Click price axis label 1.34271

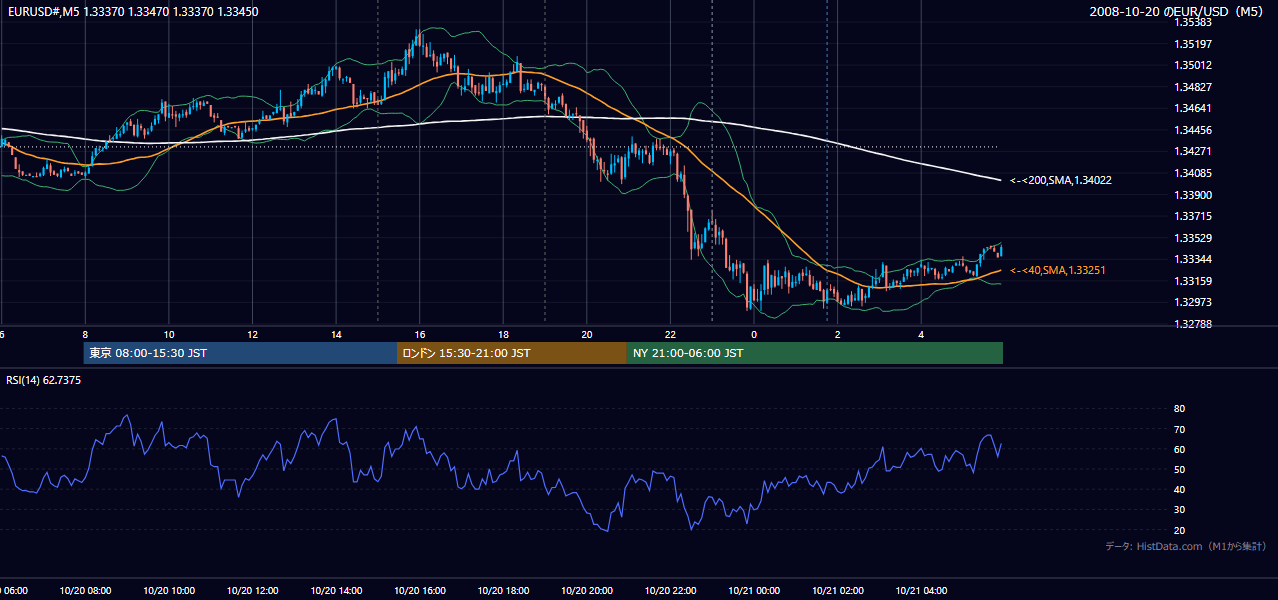[1193, 152]
